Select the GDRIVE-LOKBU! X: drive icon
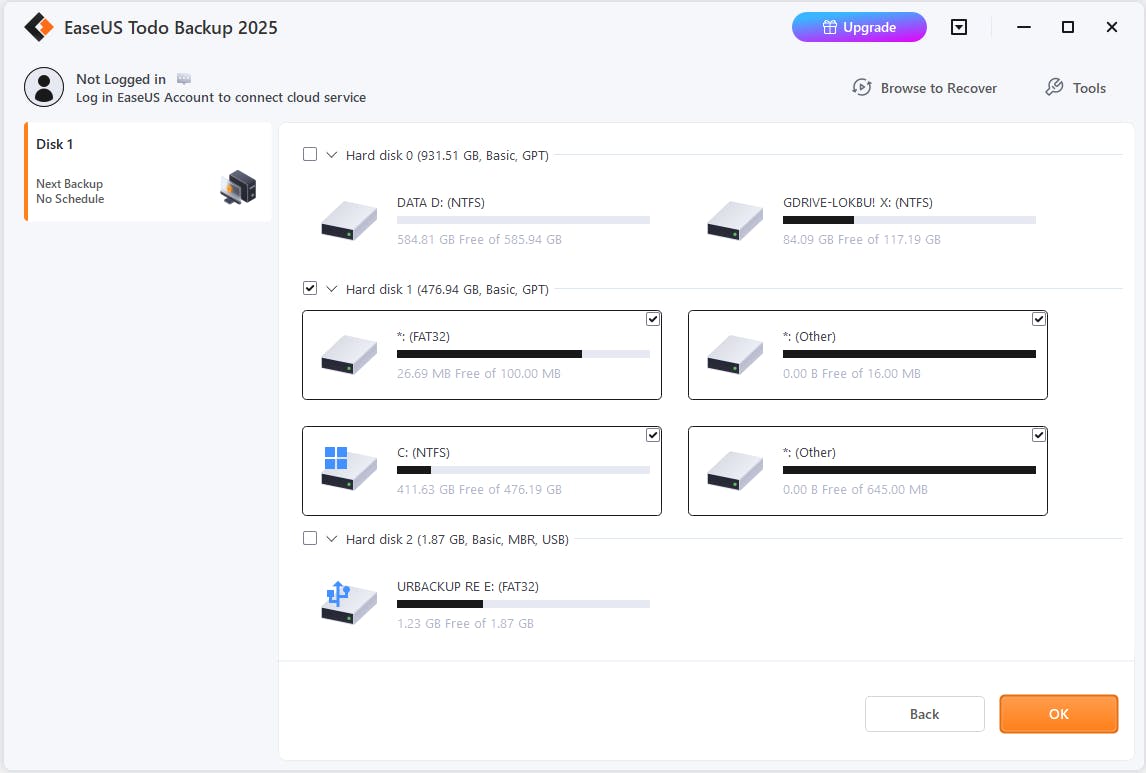This screenshot has height=773, width=1146. pyautogui.click(x=735, y=221)
